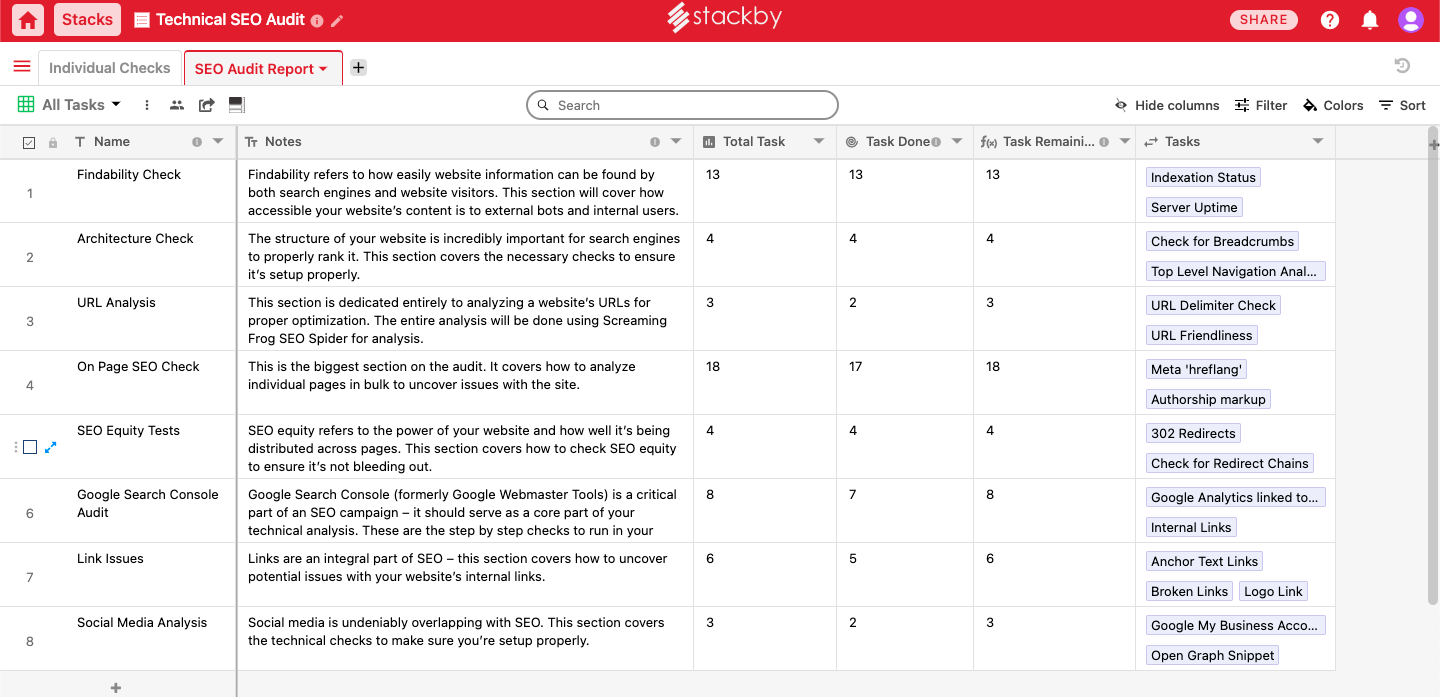
Task: Click the lock icon in header row
Action: (53, 143)
